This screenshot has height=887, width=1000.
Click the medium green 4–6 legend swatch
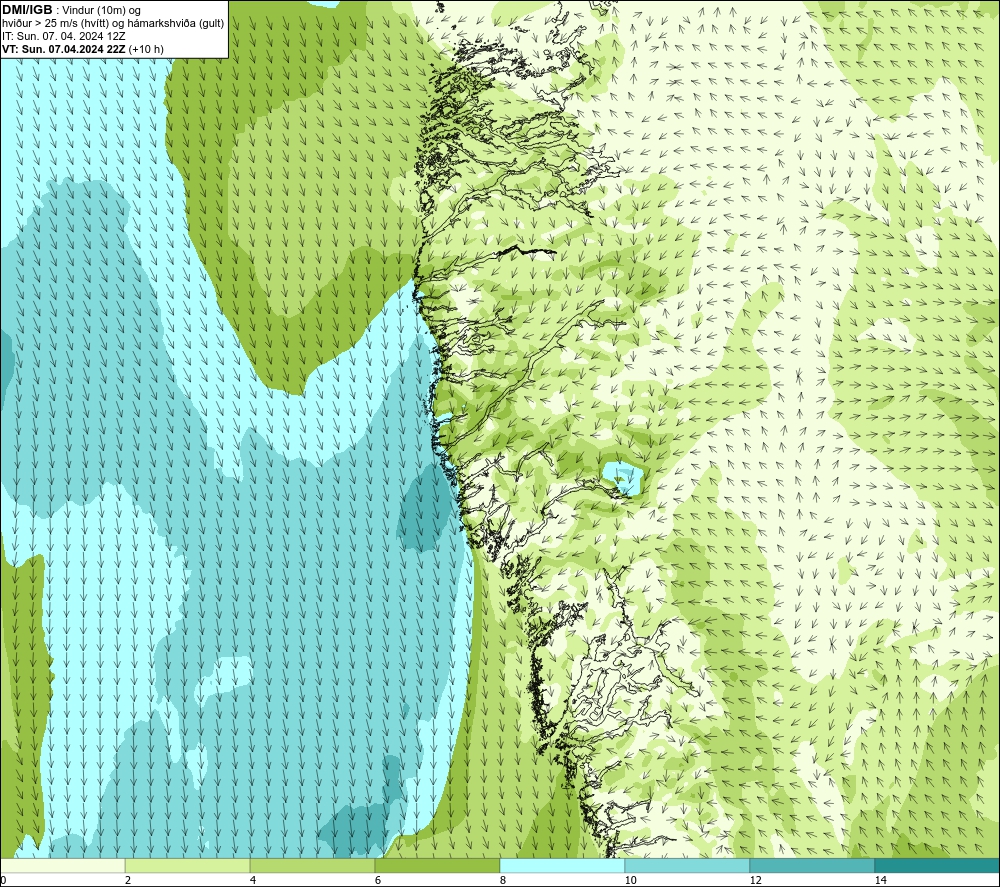pyautogui.click(x=312, y=866)
